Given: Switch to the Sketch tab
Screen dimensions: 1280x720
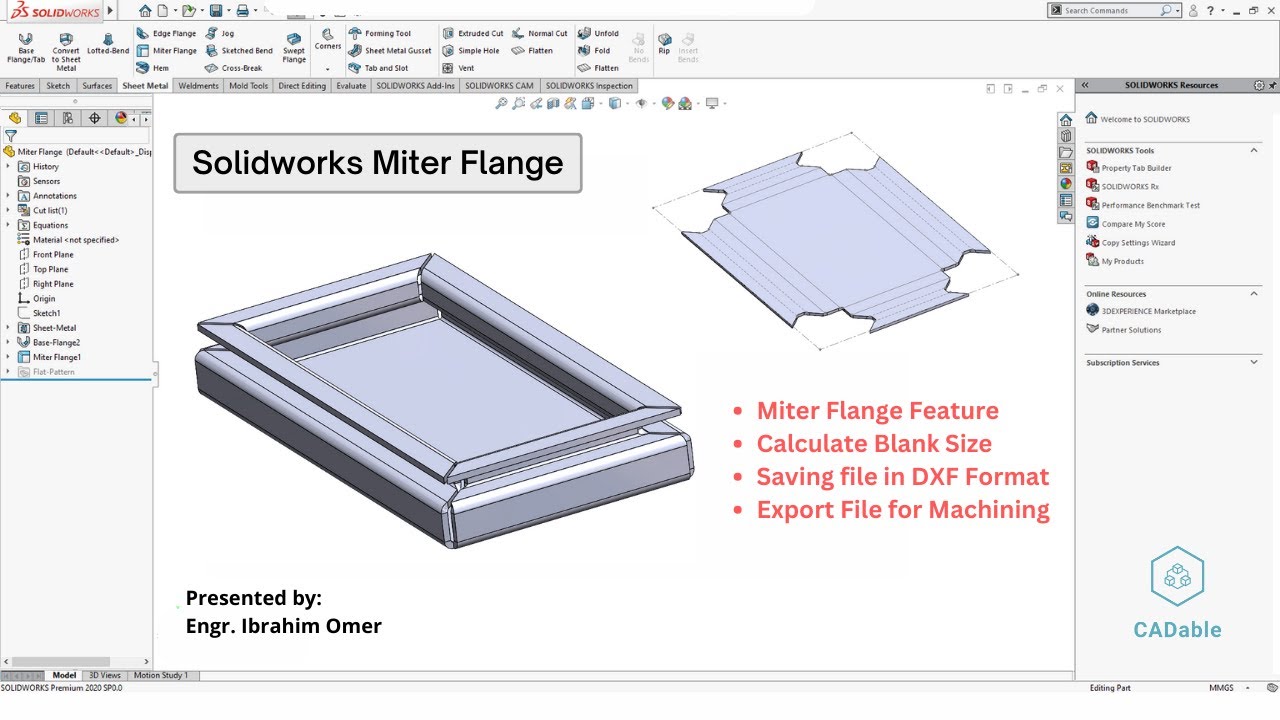Looking at the screenshot, I should (x=58, y=86).
